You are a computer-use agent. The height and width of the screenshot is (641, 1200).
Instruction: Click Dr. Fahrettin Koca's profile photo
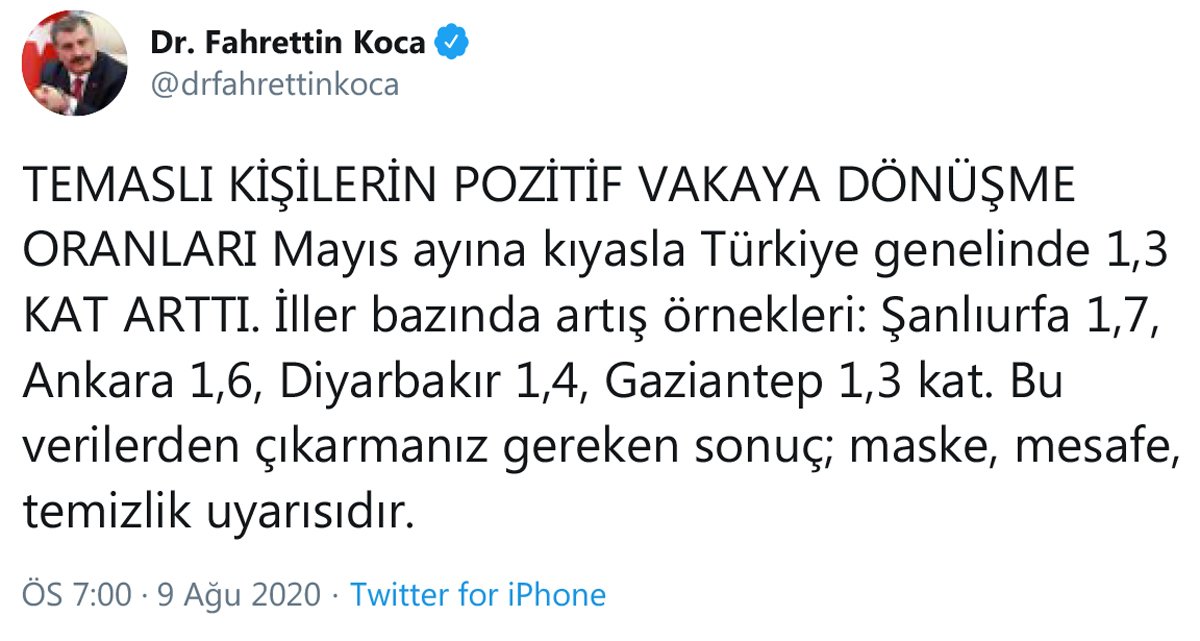click(75, 63)
